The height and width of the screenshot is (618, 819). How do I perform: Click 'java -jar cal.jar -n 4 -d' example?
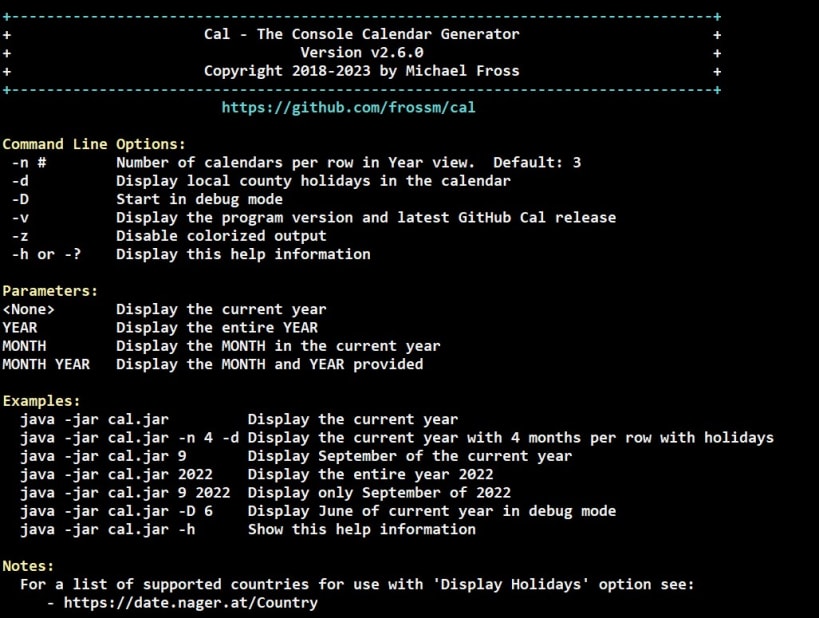pyautogui.click(x=130, y=437)
